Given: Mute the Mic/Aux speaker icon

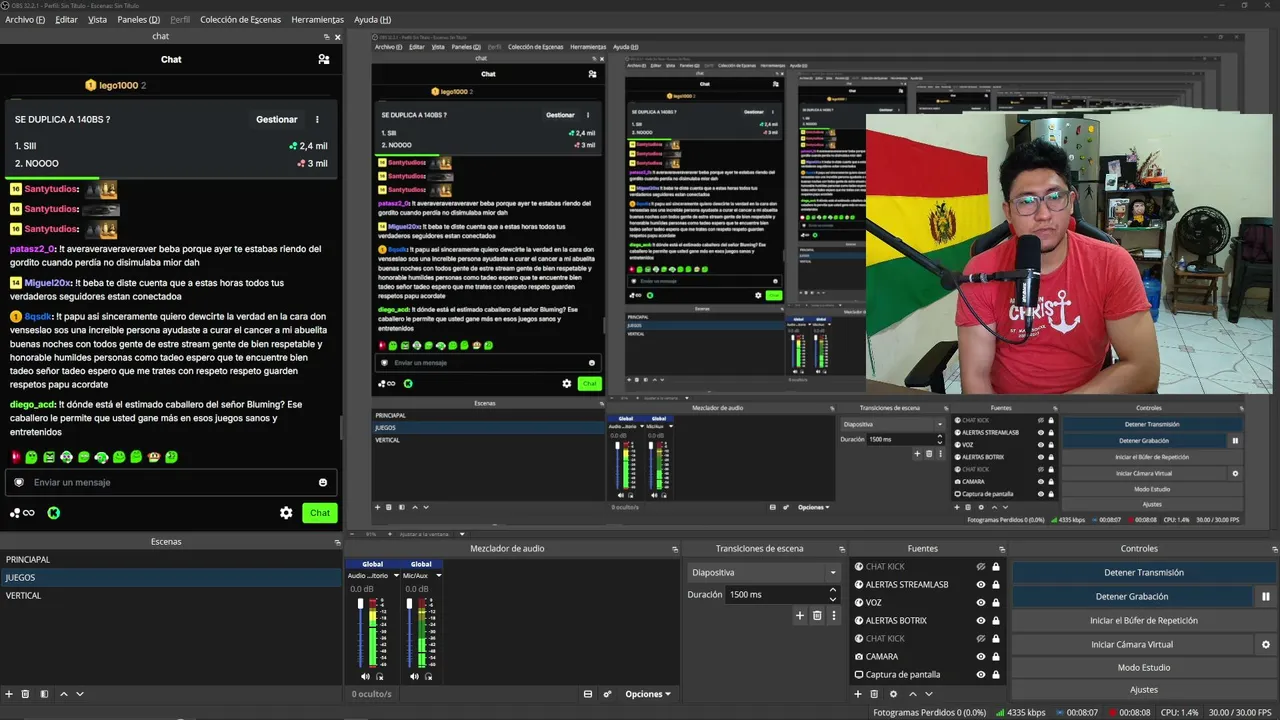Looking at the screenshot, I should coord(415,676).
